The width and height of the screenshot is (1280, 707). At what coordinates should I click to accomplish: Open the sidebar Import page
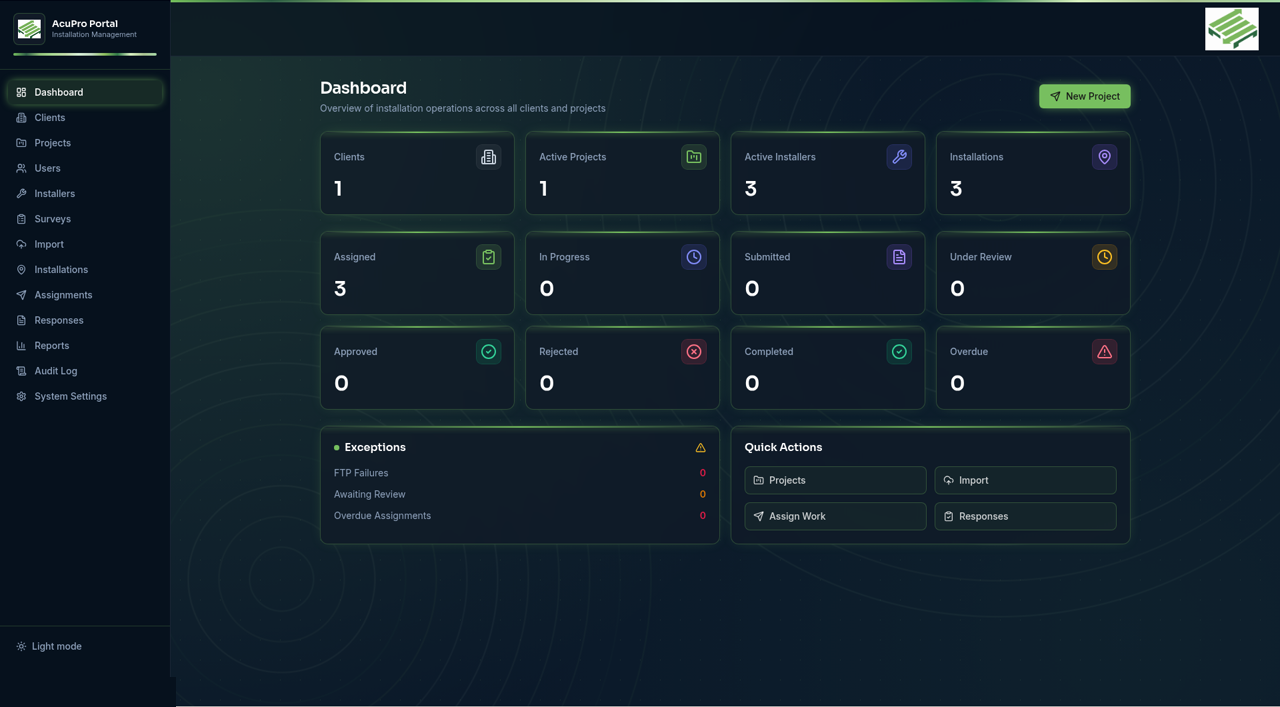coord(85,244)
